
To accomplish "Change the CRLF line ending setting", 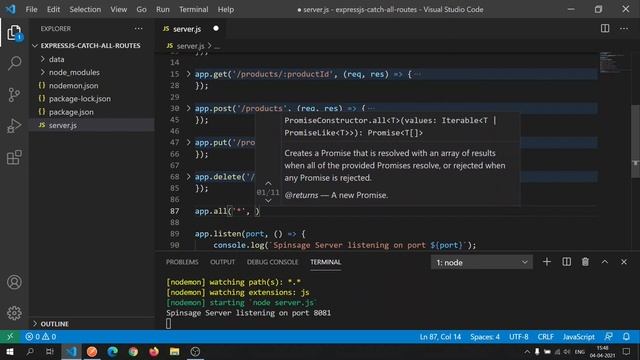I will (545, 337).
